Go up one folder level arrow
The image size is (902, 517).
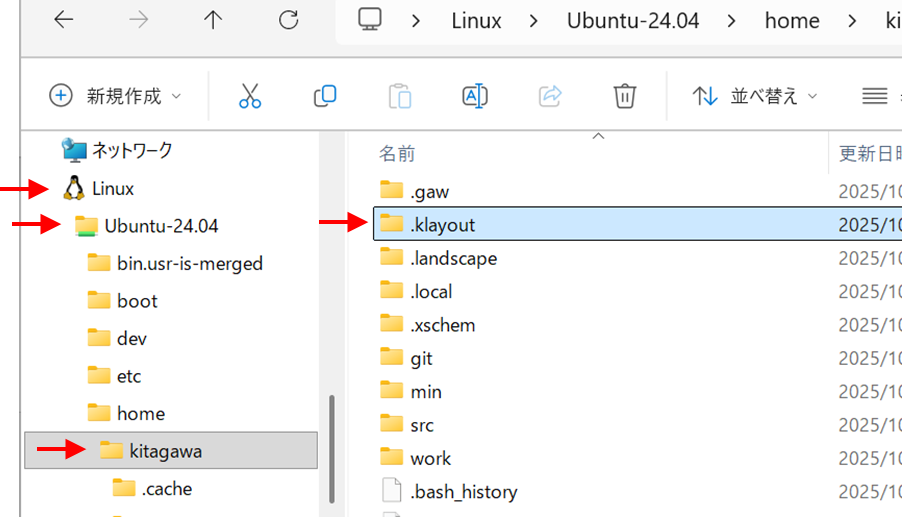pyautogui.click(x=213, y=20)
